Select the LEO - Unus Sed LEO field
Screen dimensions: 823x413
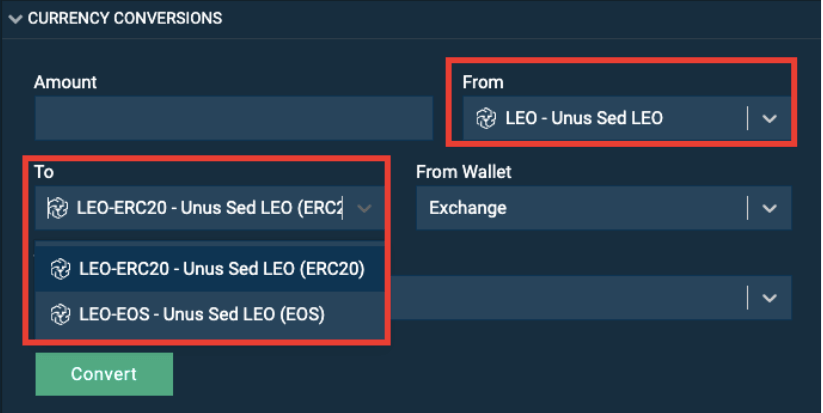point(627,118)
